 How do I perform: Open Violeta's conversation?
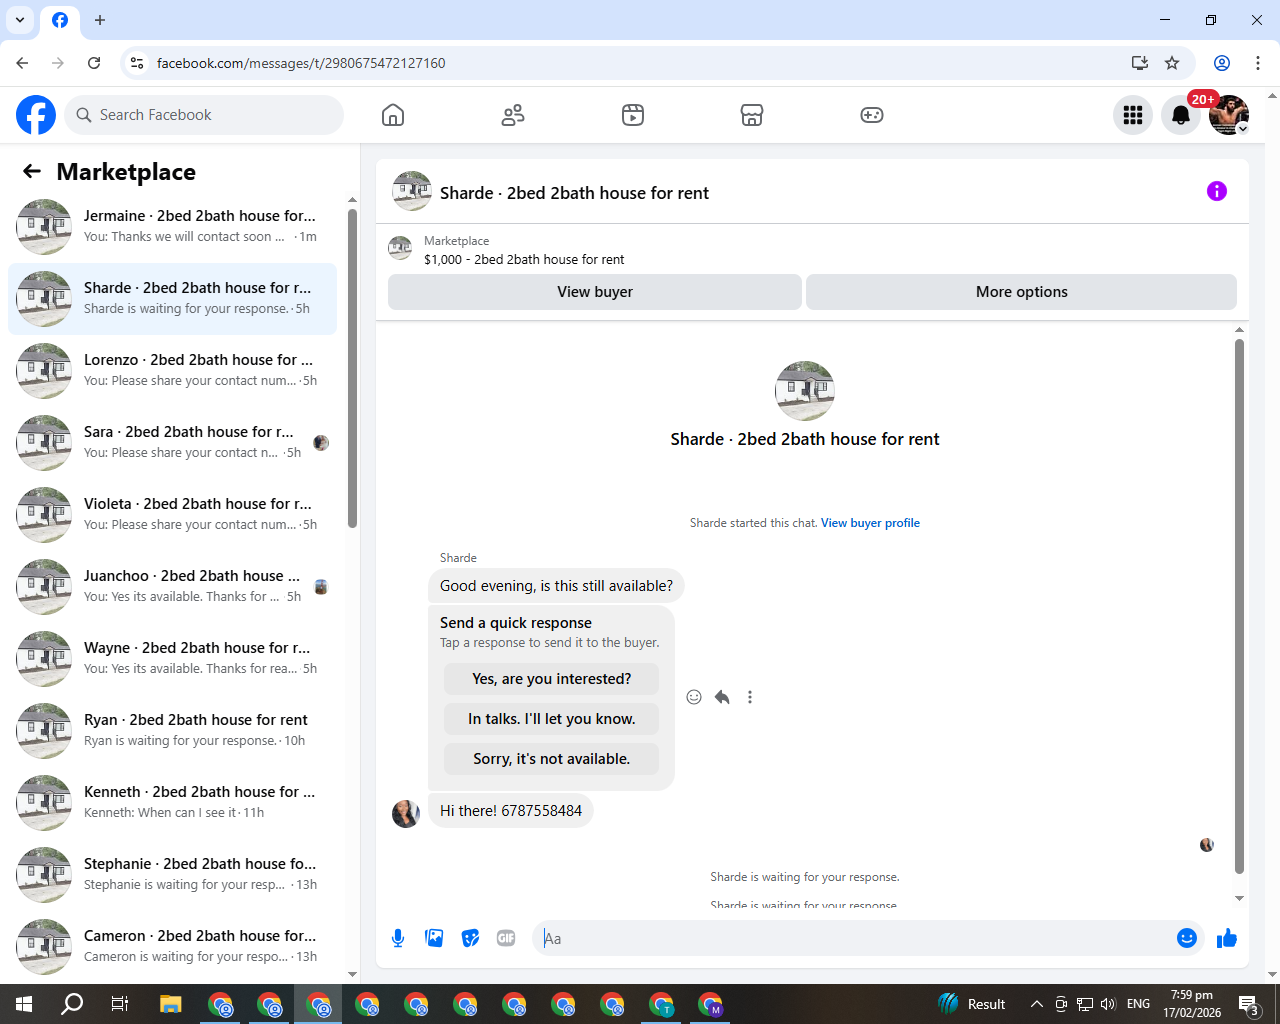(x=172, y=515)
